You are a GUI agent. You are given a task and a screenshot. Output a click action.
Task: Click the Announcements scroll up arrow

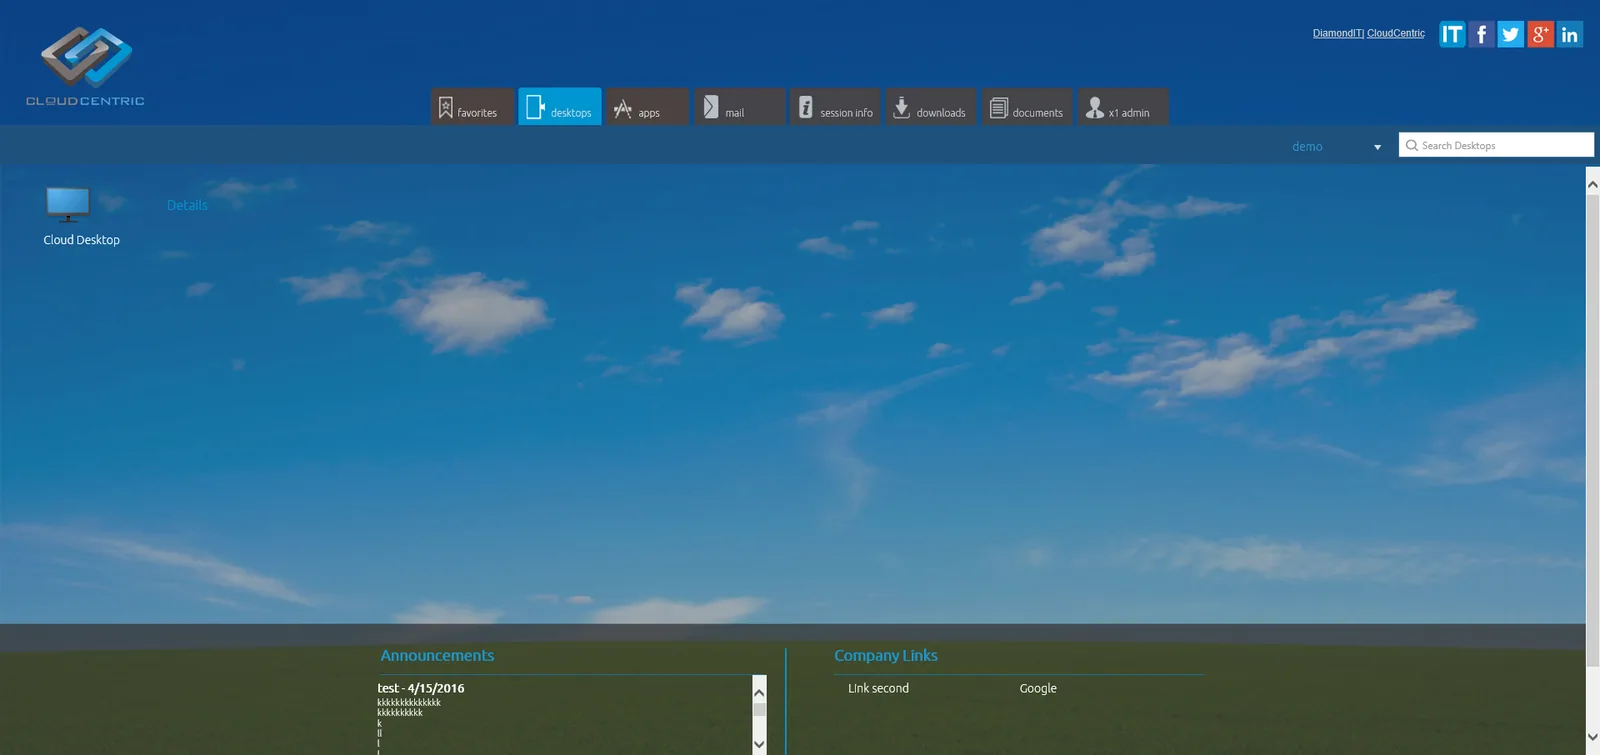pyautogui.click(x=759, y=692)
